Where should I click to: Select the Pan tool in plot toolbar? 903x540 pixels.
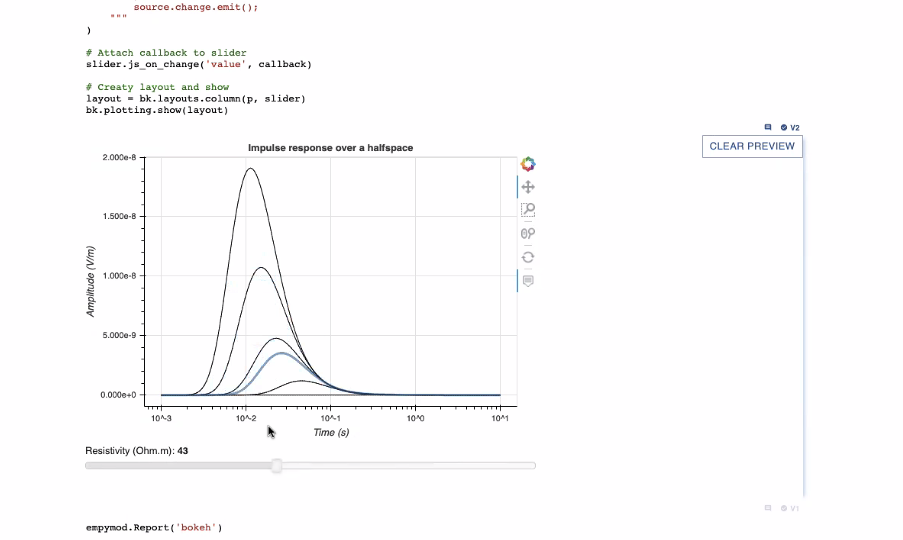tap(528, 187)
